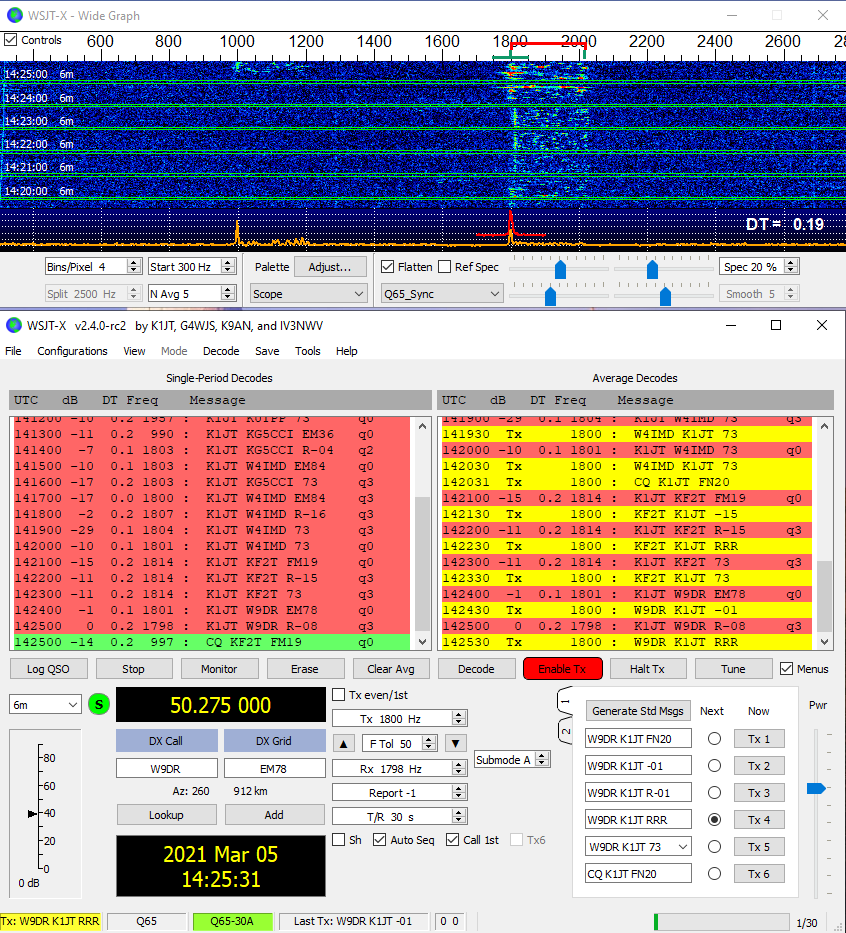Adjust the Tx 1800 Hz spinner
Screen dimensions: 846x933
pyautogui.click(x=458, y=719)
